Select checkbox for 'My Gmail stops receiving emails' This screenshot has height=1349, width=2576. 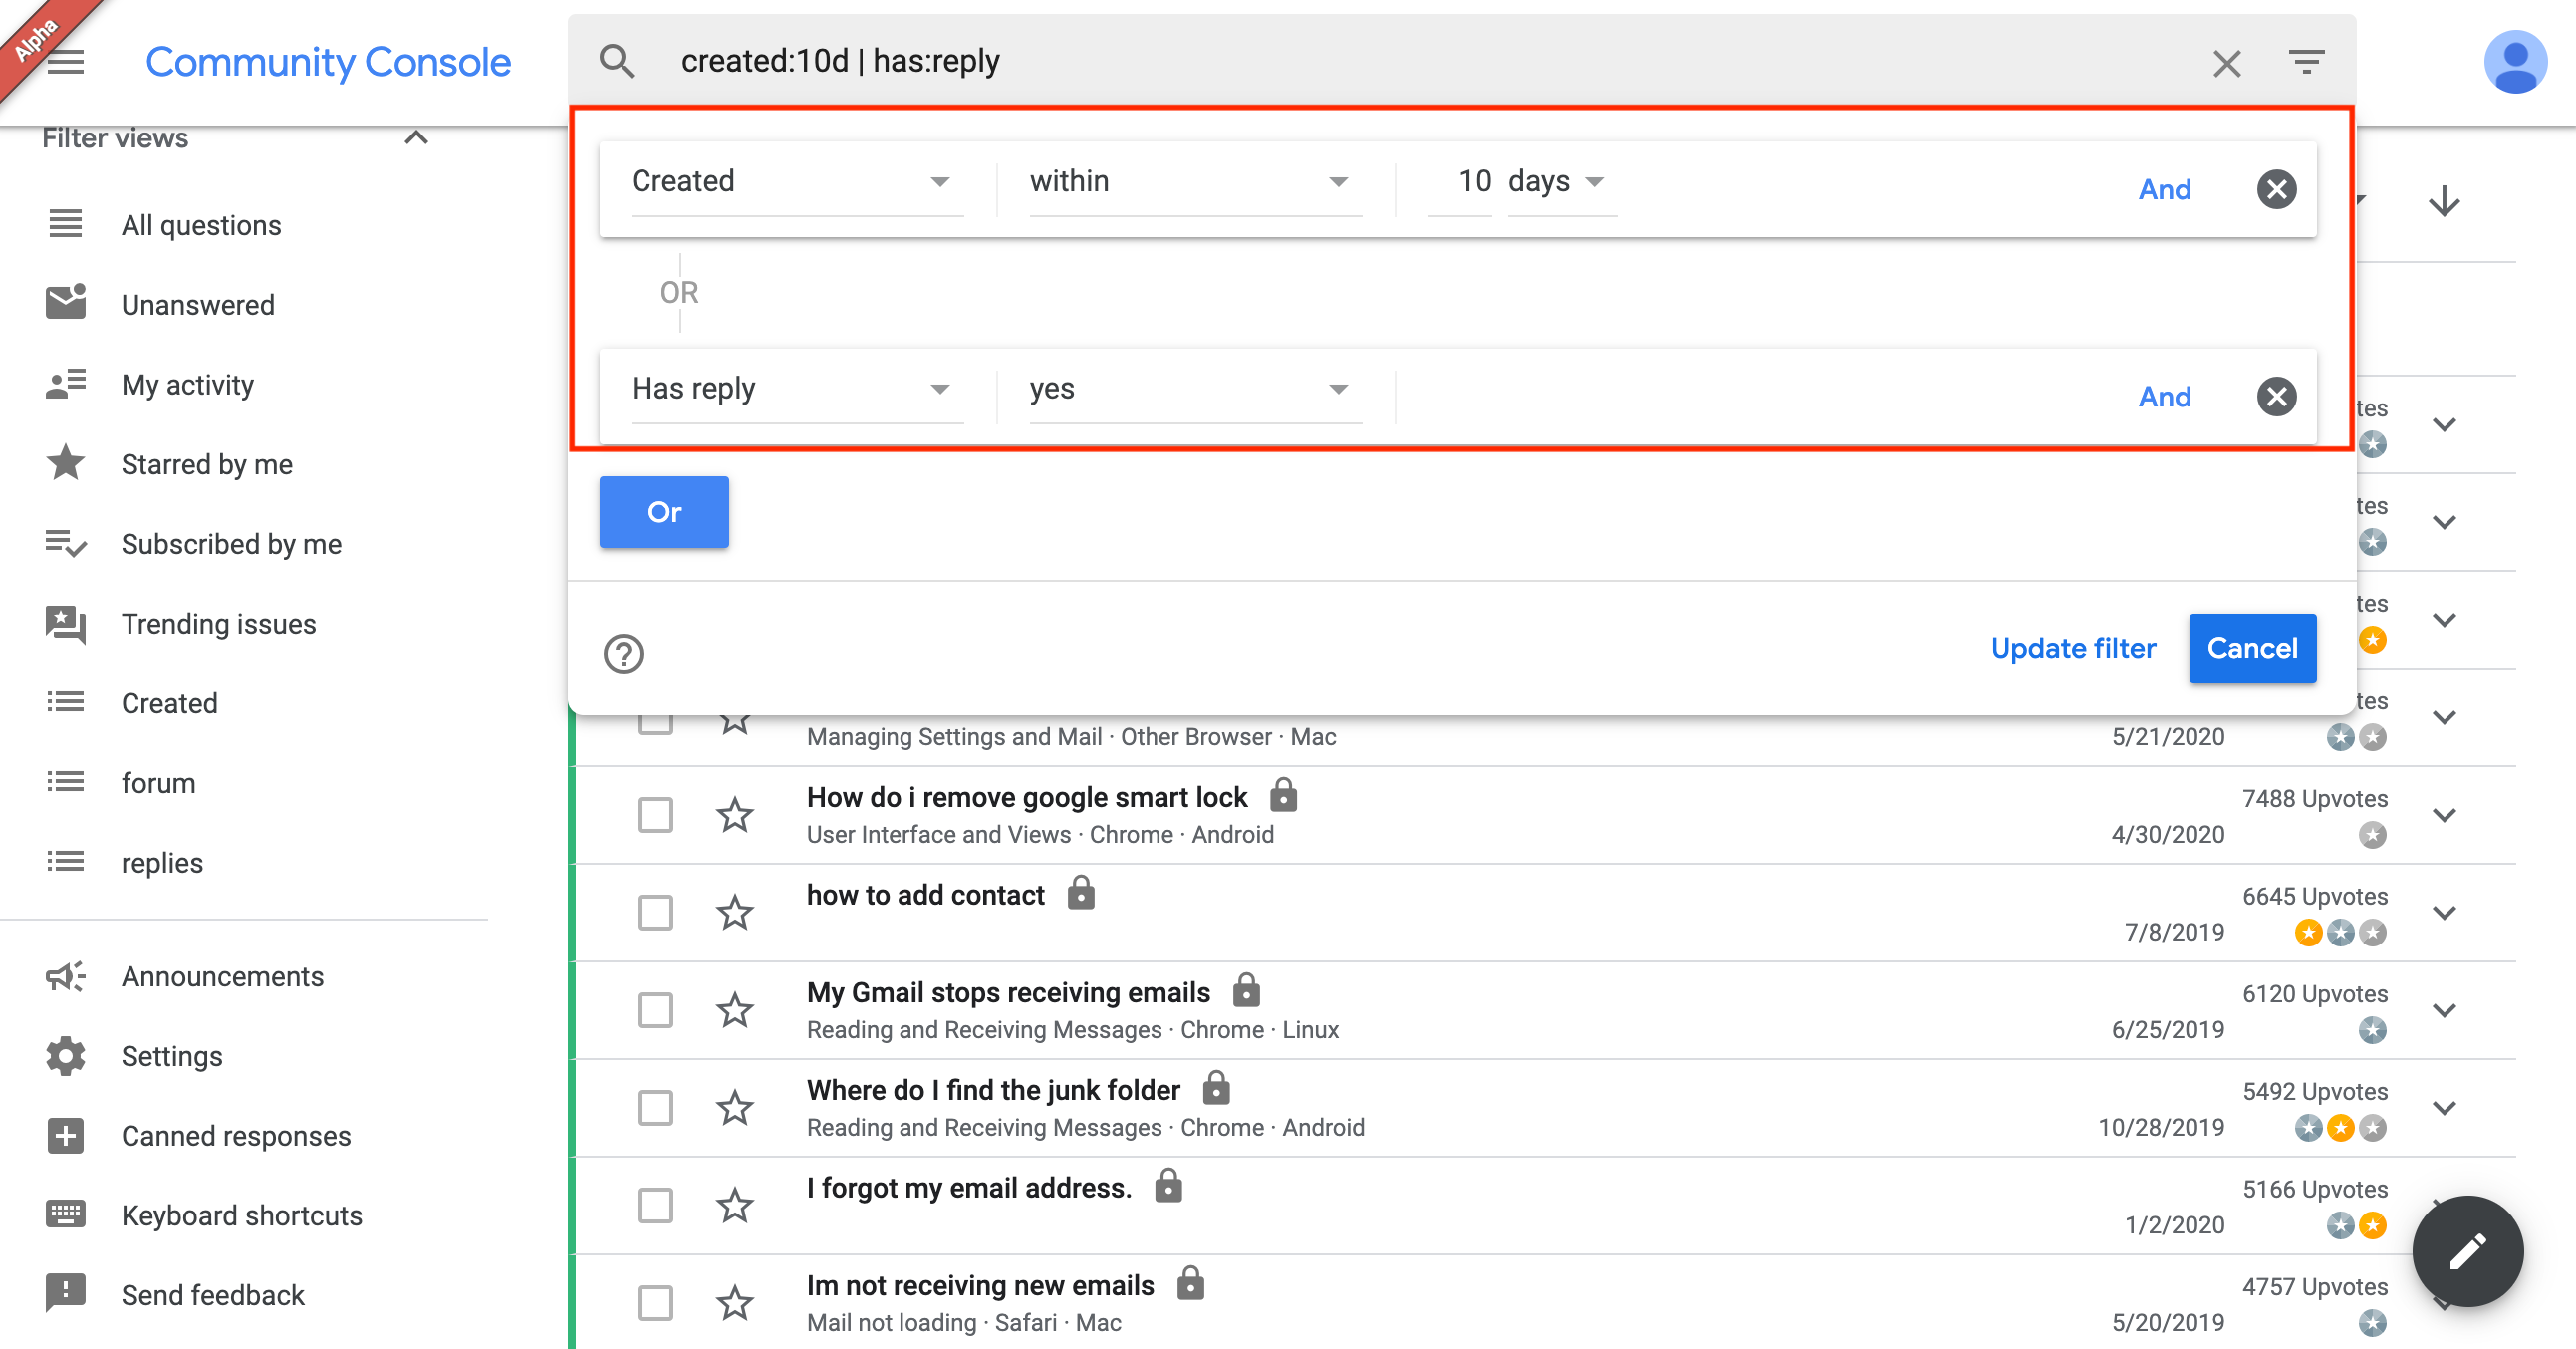655,1010
